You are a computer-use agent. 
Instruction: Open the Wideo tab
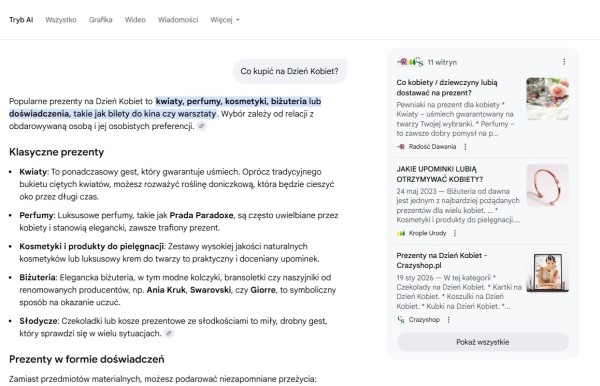coord(135,20)
